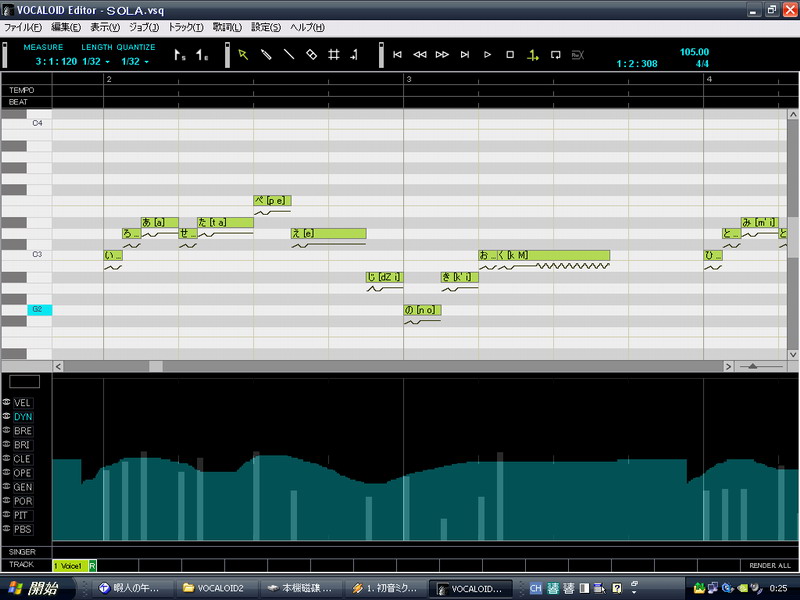The width and height of the screenshot is (800, 600).
Task: Open the language bar help icon
Action: click(x=617, y=588)
